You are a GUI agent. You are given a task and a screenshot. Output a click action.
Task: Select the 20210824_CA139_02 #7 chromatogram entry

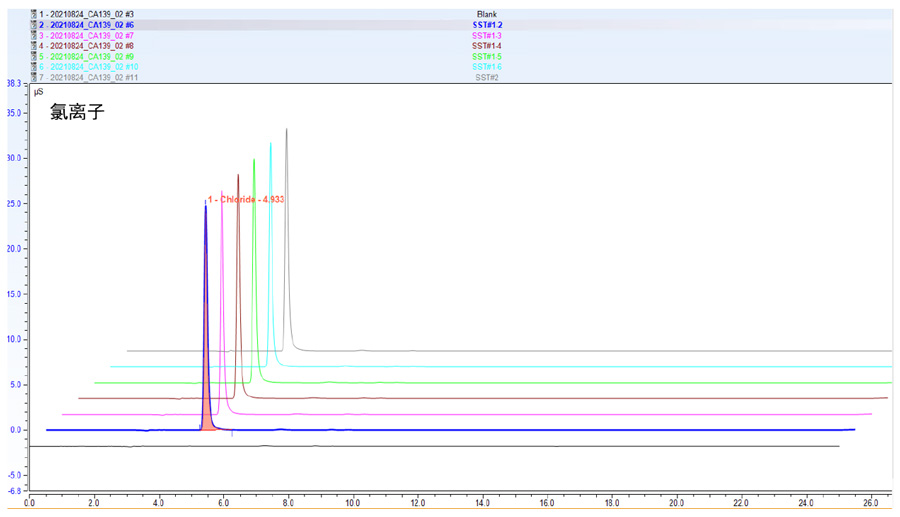point(86,35)
